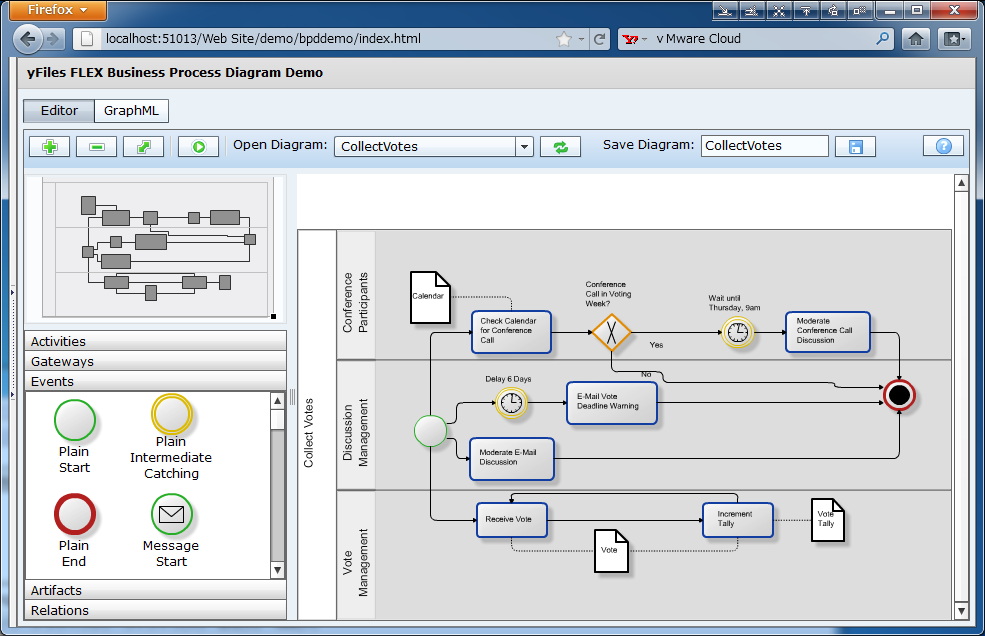
Task: Click the E-Mail Vote Deadline Warning task
Action: click(611, 403)
